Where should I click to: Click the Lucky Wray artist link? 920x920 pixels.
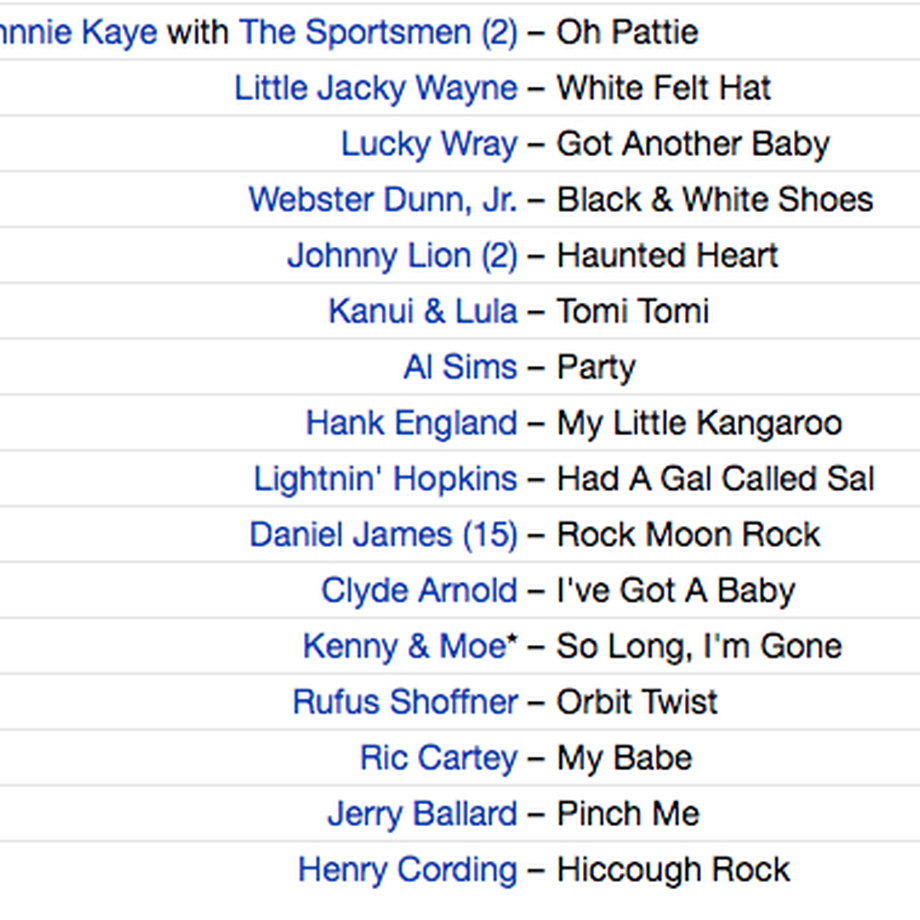coord(429,144)
